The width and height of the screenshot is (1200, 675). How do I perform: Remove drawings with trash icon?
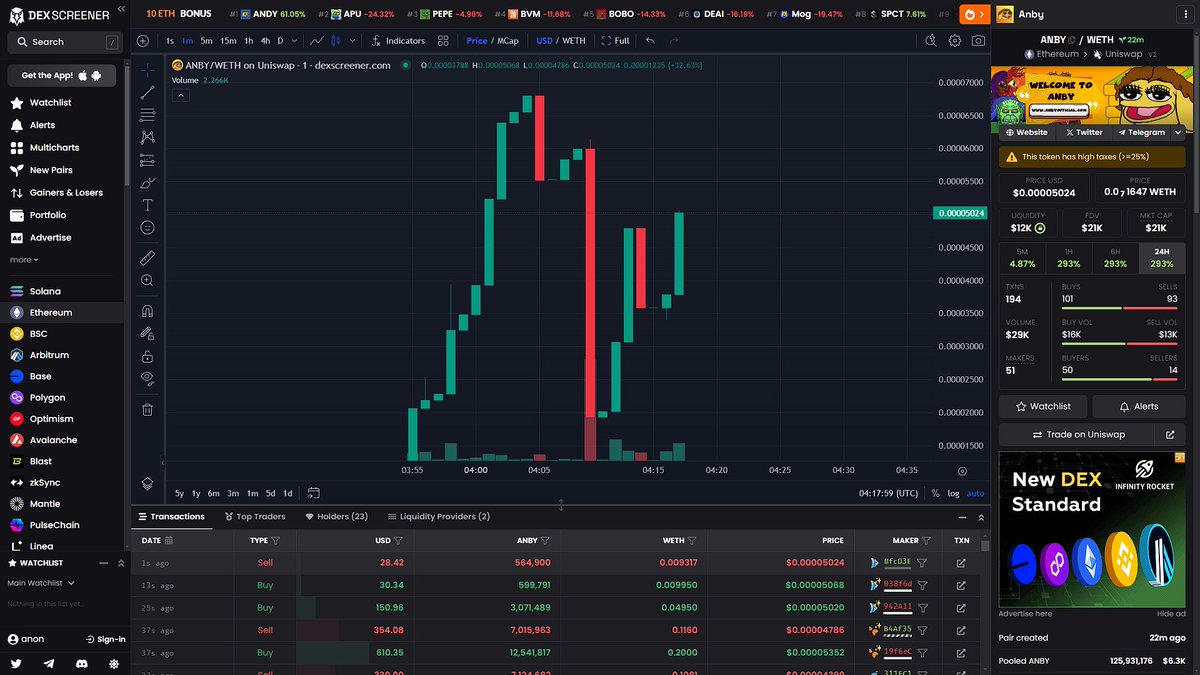[x=147, y=409]
